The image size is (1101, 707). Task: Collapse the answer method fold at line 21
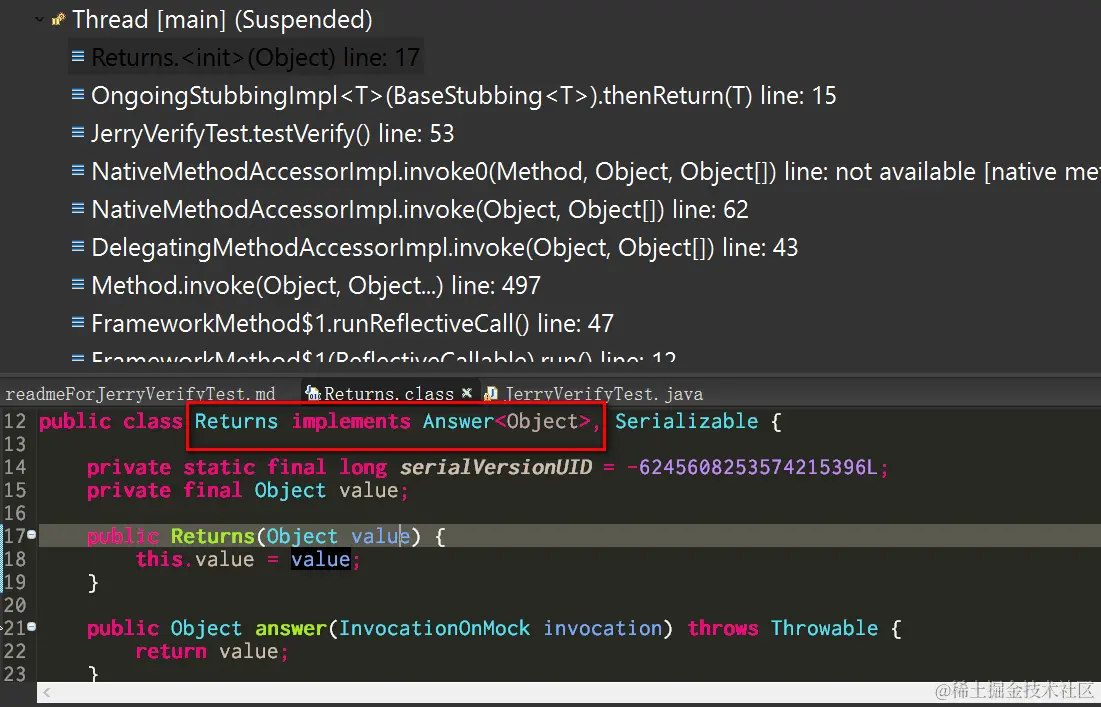click(x=32, y=627)
